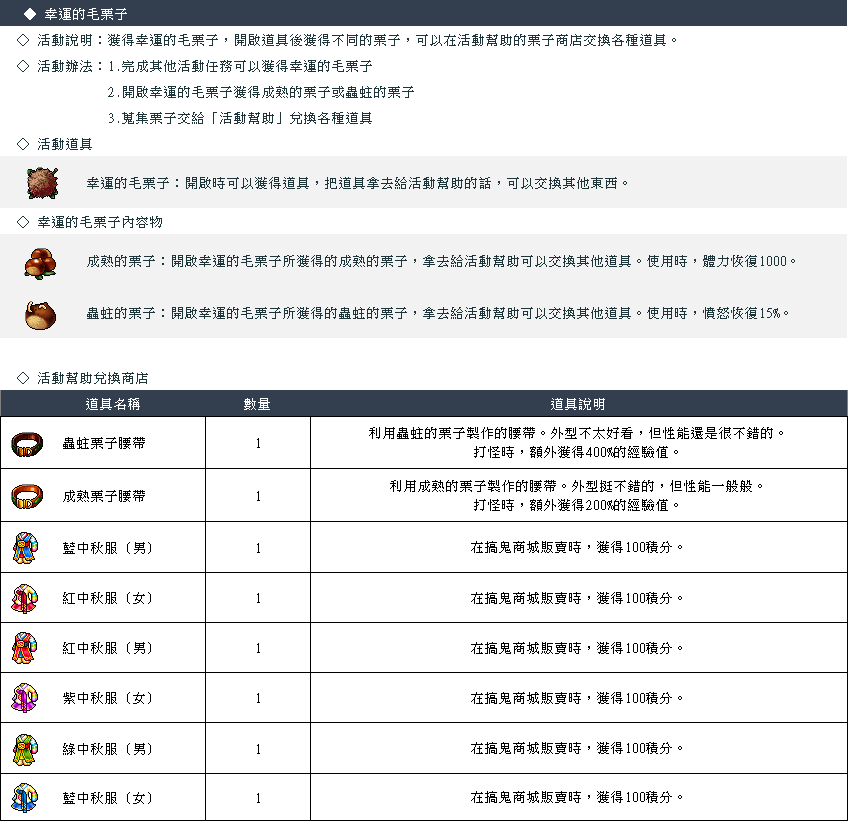
Task: Click the 蟲蛀的栗子 worm-eaten chestnut icon
Action: click(41, 315)
